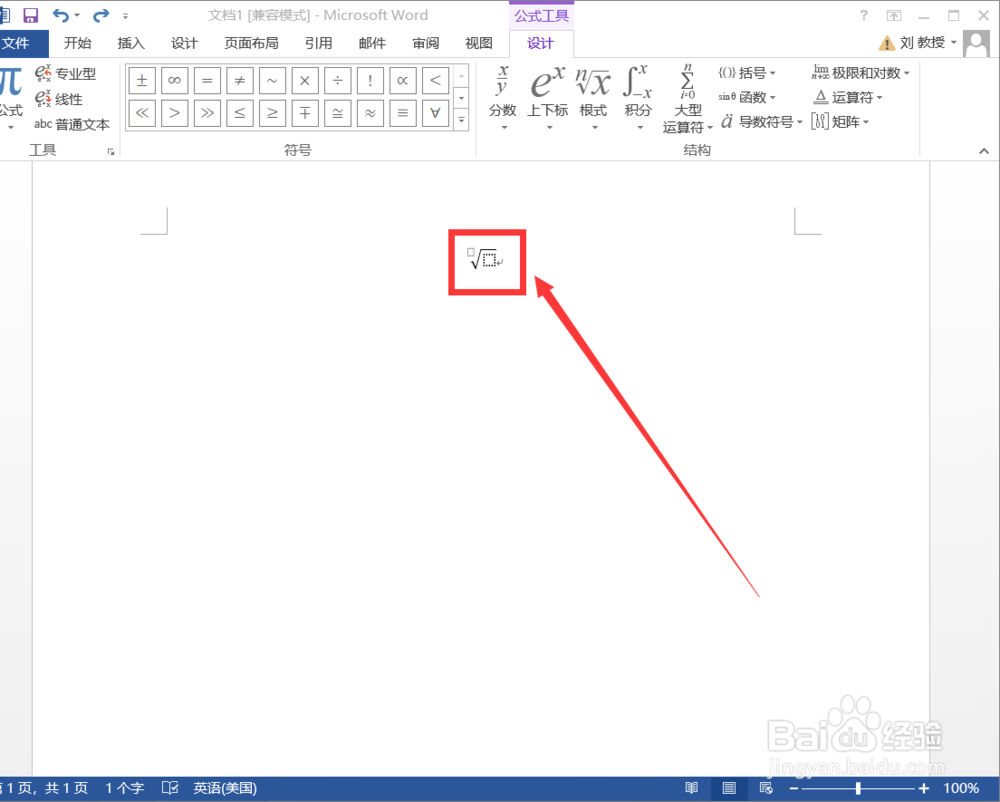Expand the 极限和对数 (Limit and Log) dropdown
Viewport: 1000px width, 802px height.
click(860, 72)
